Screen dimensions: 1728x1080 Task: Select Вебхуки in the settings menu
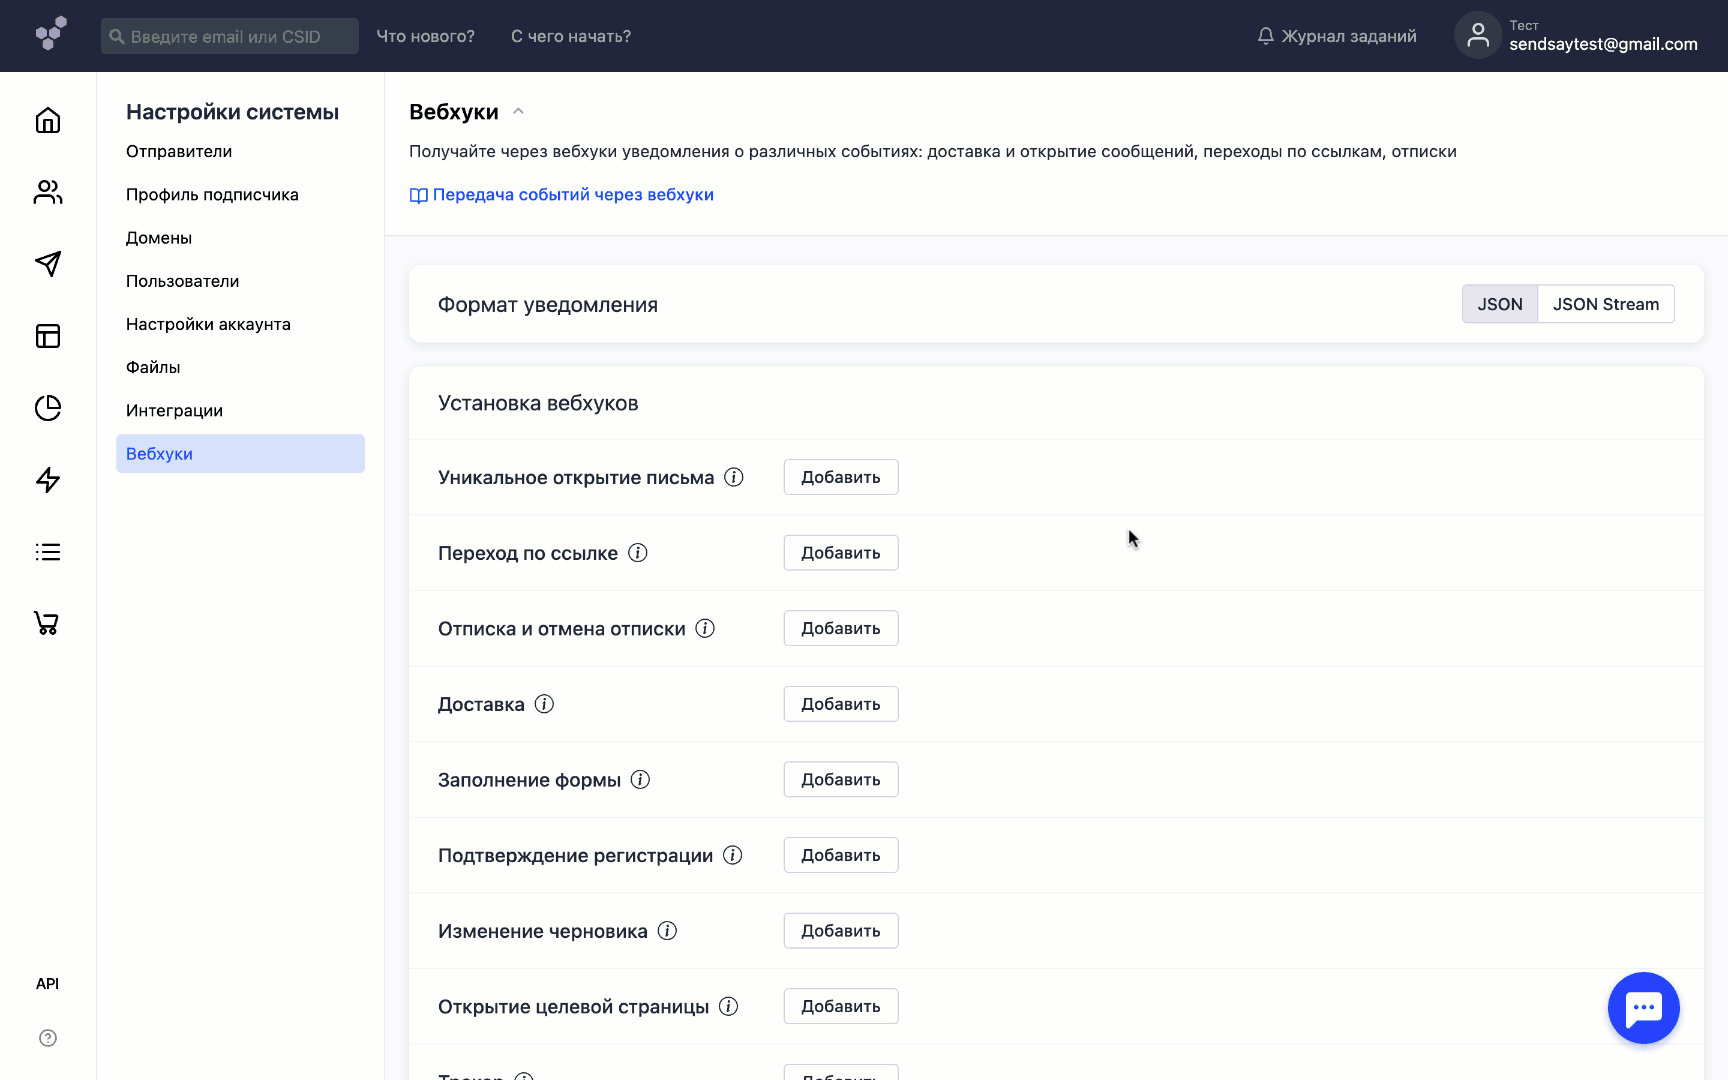coord(159,453)
